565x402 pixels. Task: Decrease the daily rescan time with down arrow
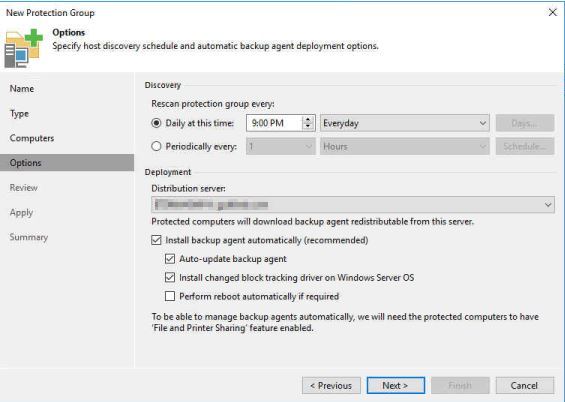point(308,126)
